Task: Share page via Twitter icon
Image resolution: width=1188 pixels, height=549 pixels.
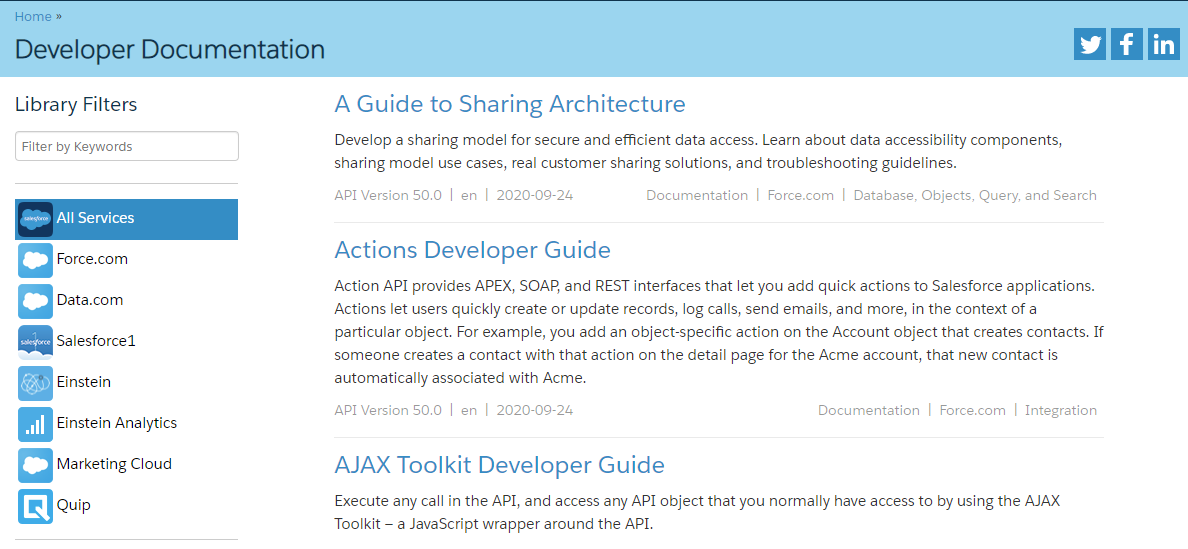Action: point(1090,44)
